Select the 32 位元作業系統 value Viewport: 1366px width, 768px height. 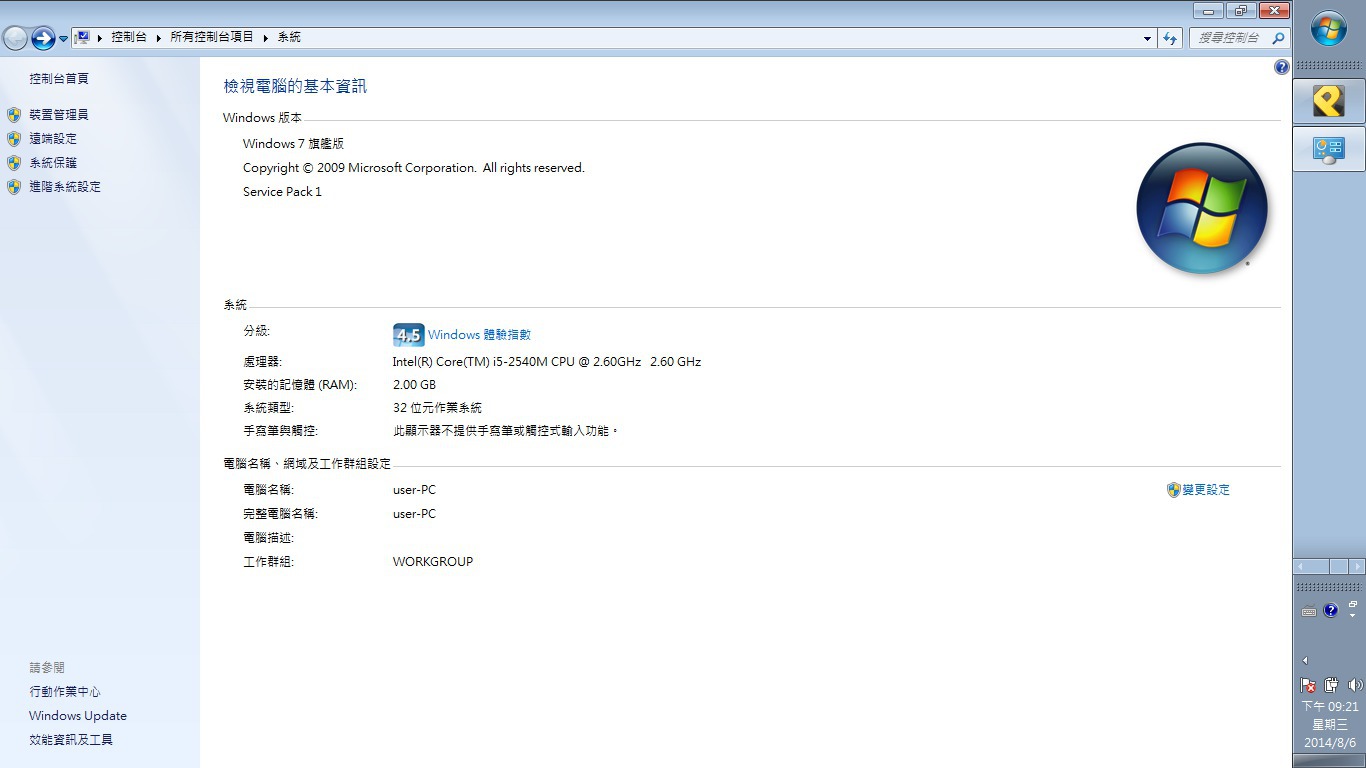pyautogui.click(x=437, y=408)
